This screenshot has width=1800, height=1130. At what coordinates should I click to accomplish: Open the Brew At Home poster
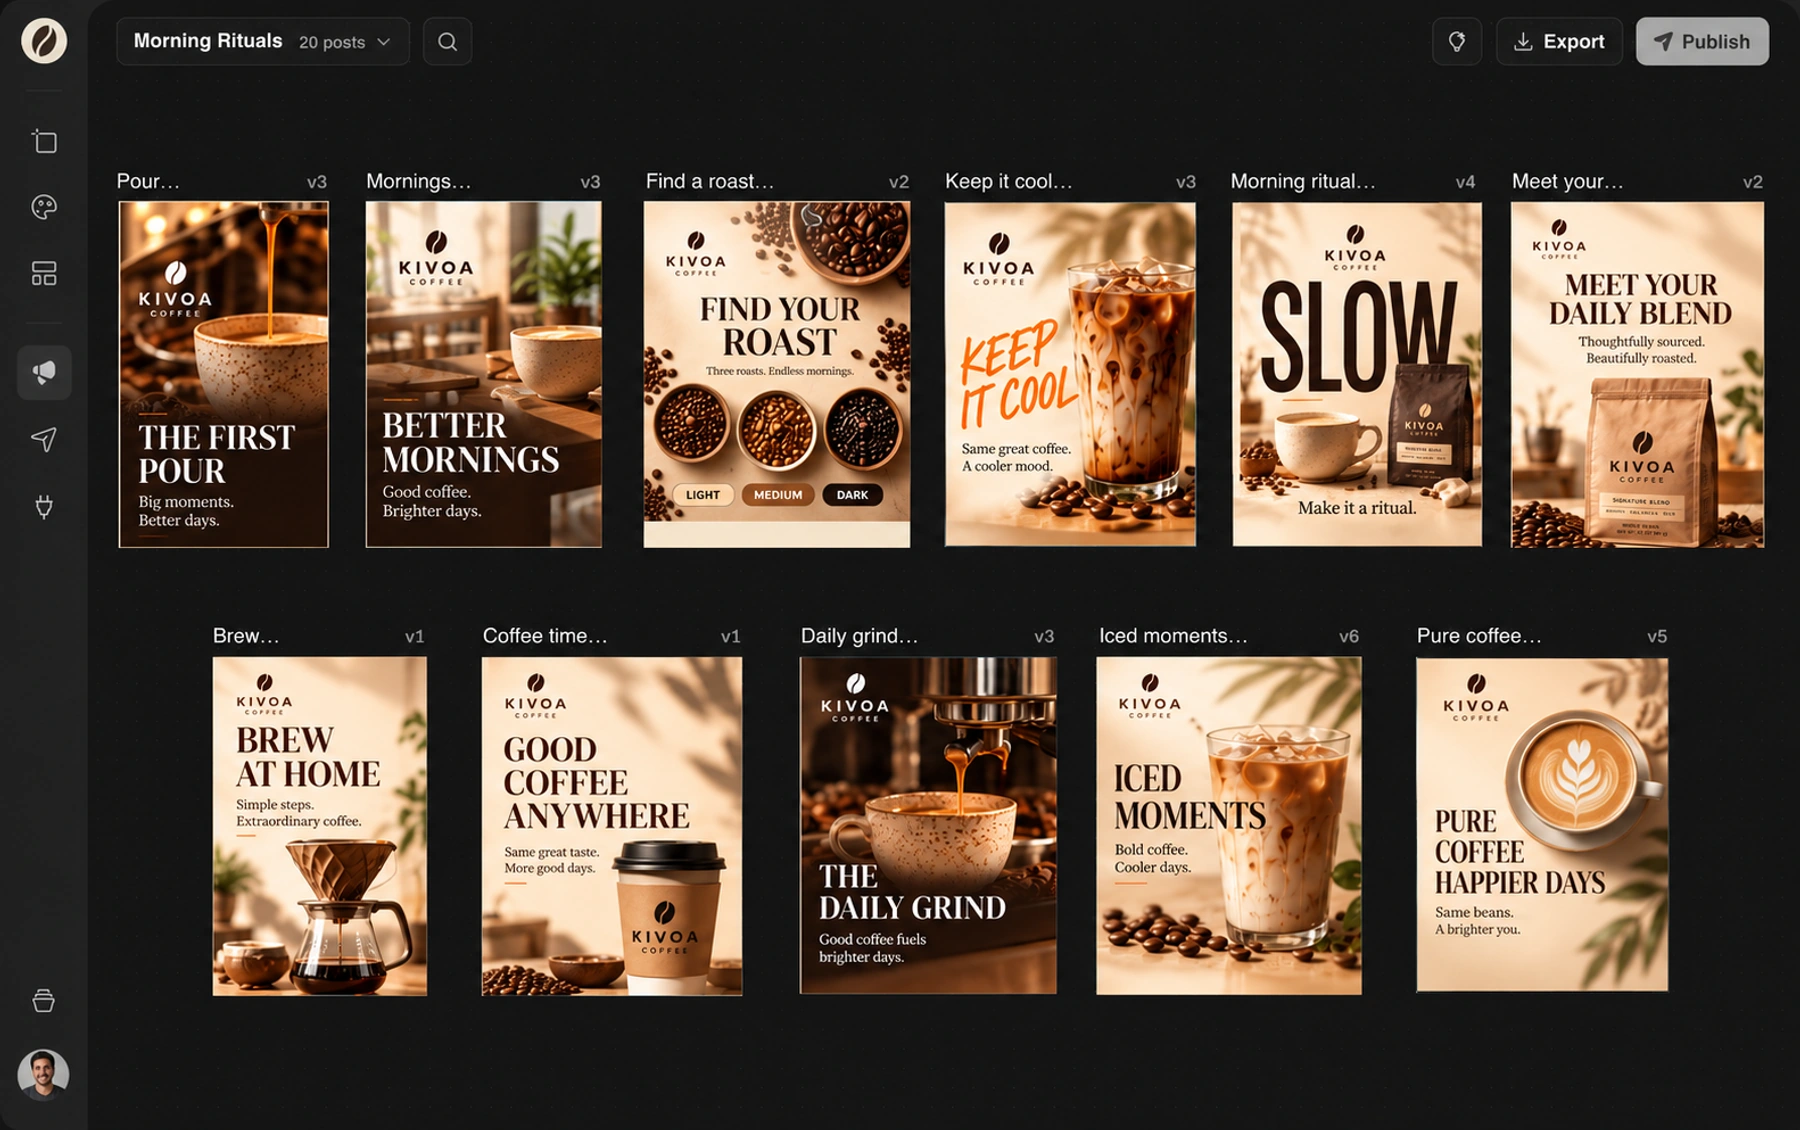(x=320, y=826)
